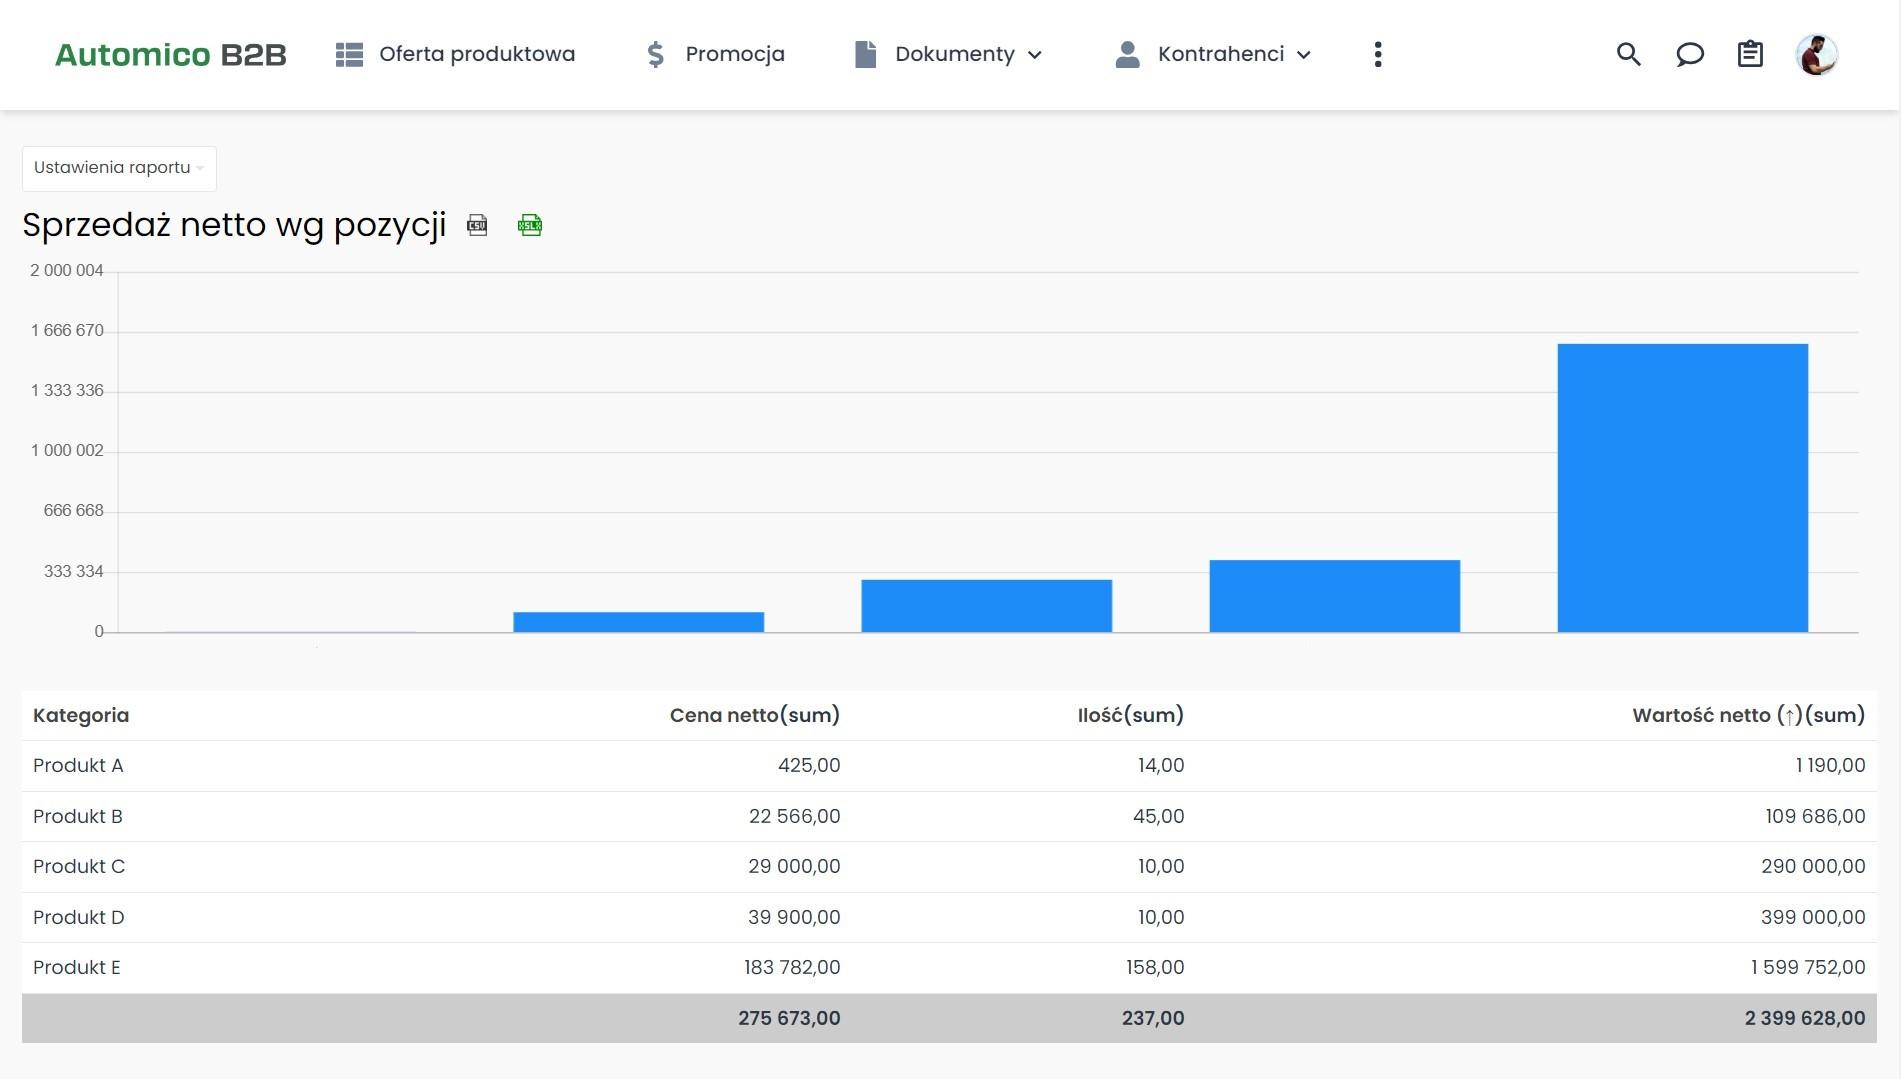Open the clipboard icon in header
Screen dimensions: 1901x1079
point(1750,54)
